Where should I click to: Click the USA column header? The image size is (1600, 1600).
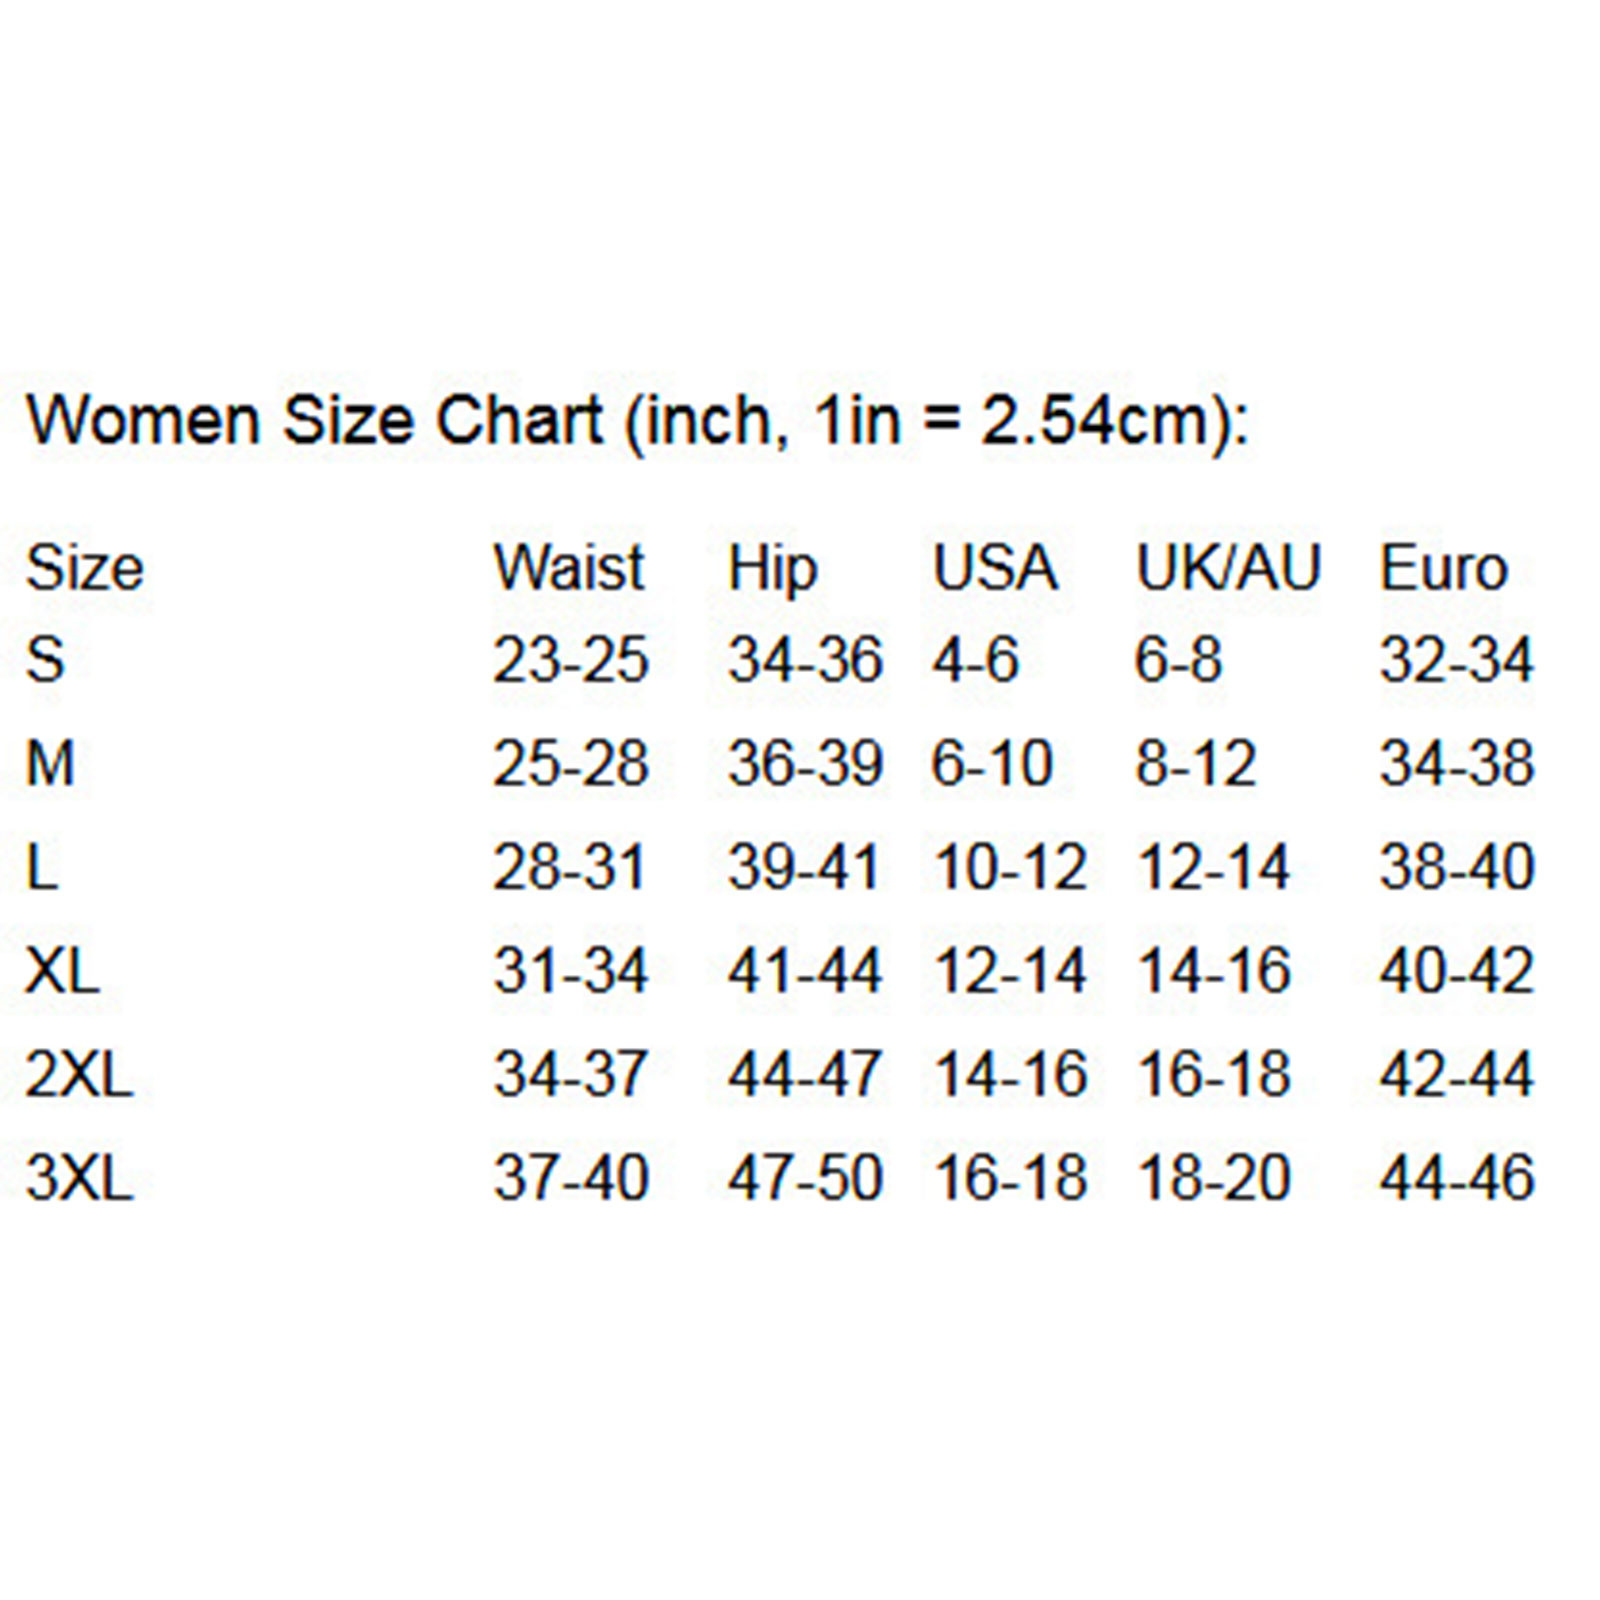pyautogui.click(x=994, y=568)
